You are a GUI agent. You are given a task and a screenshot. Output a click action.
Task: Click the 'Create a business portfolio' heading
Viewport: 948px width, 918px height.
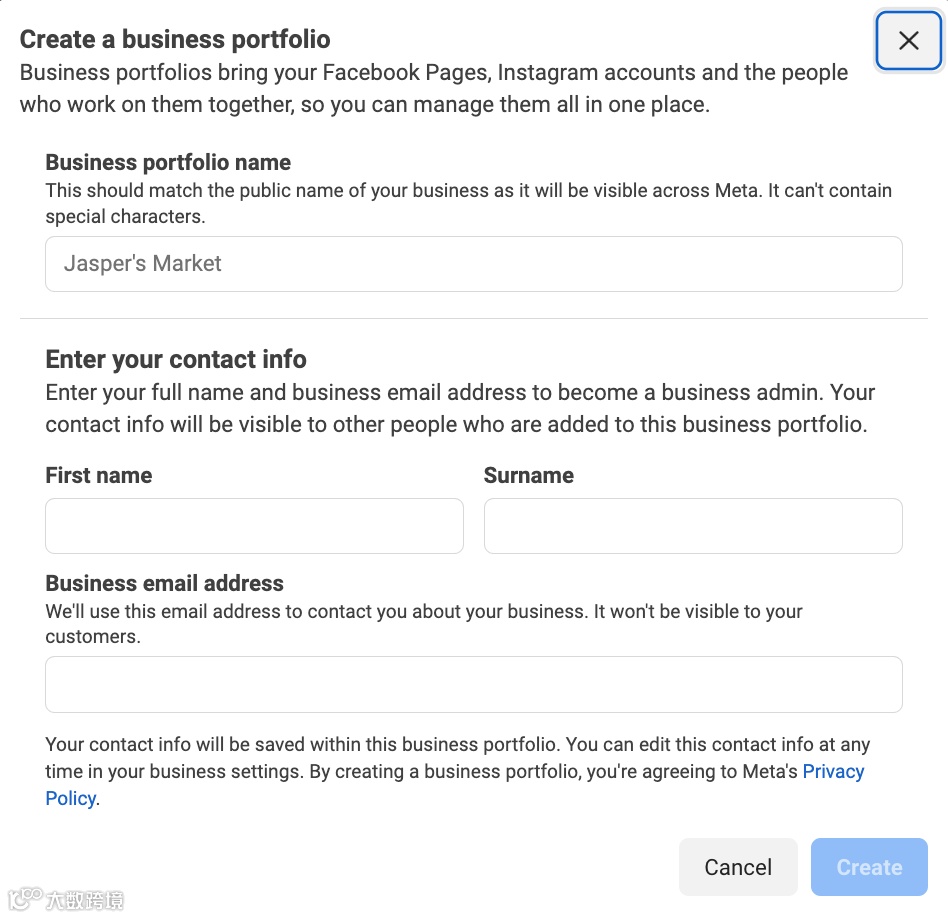(x=175, y=40)
